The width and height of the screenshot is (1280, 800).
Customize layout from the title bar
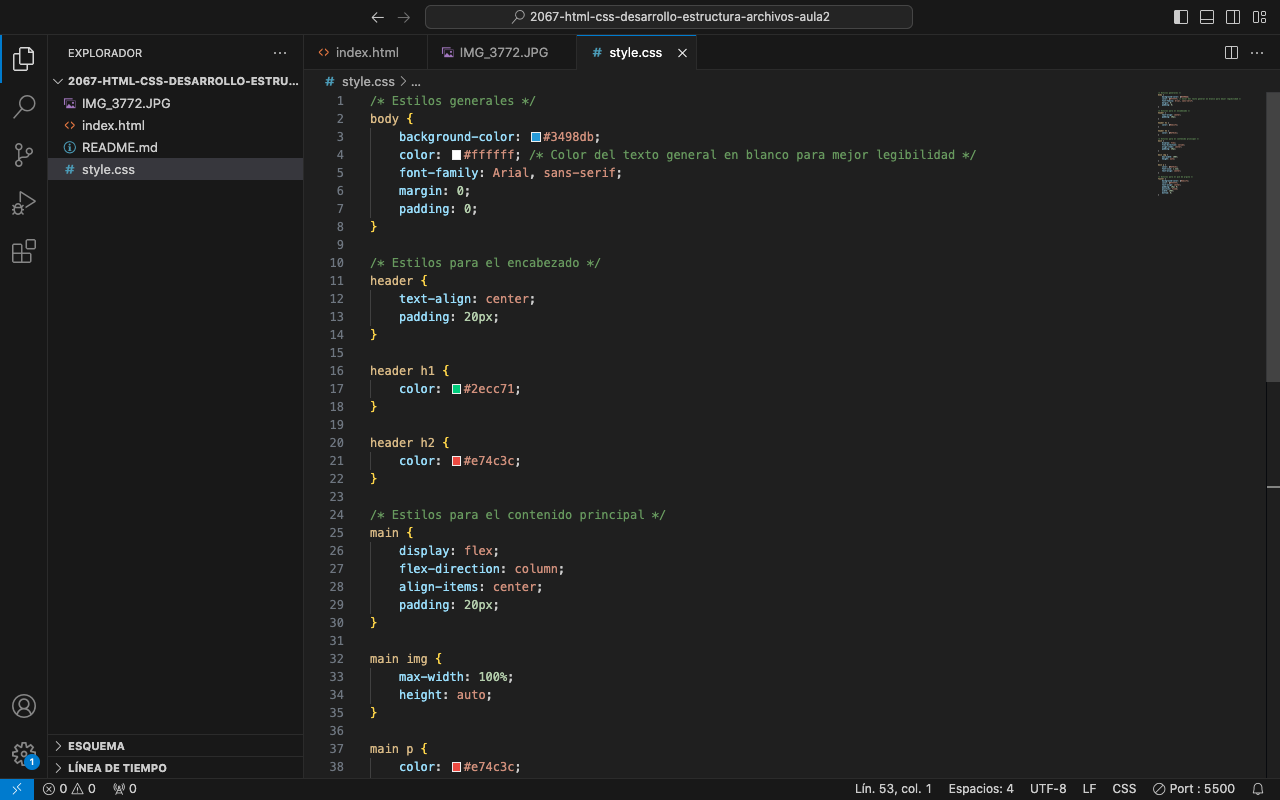(x=1259, y=17)
